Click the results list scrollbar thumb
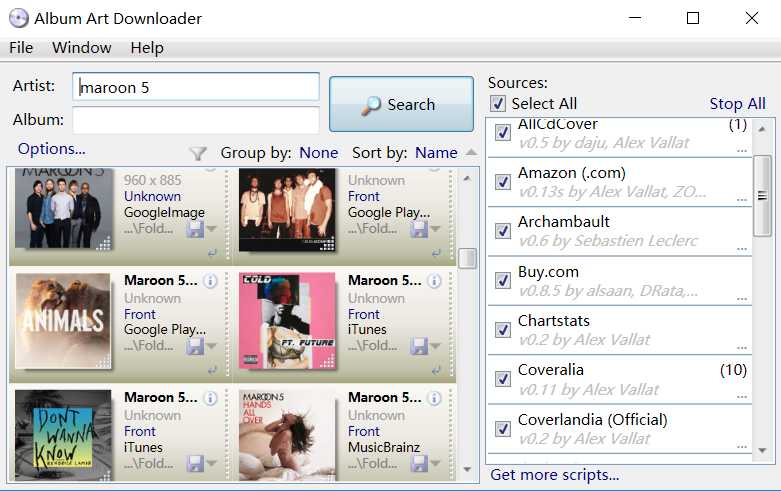781x491 pixels. coord(467,258)
